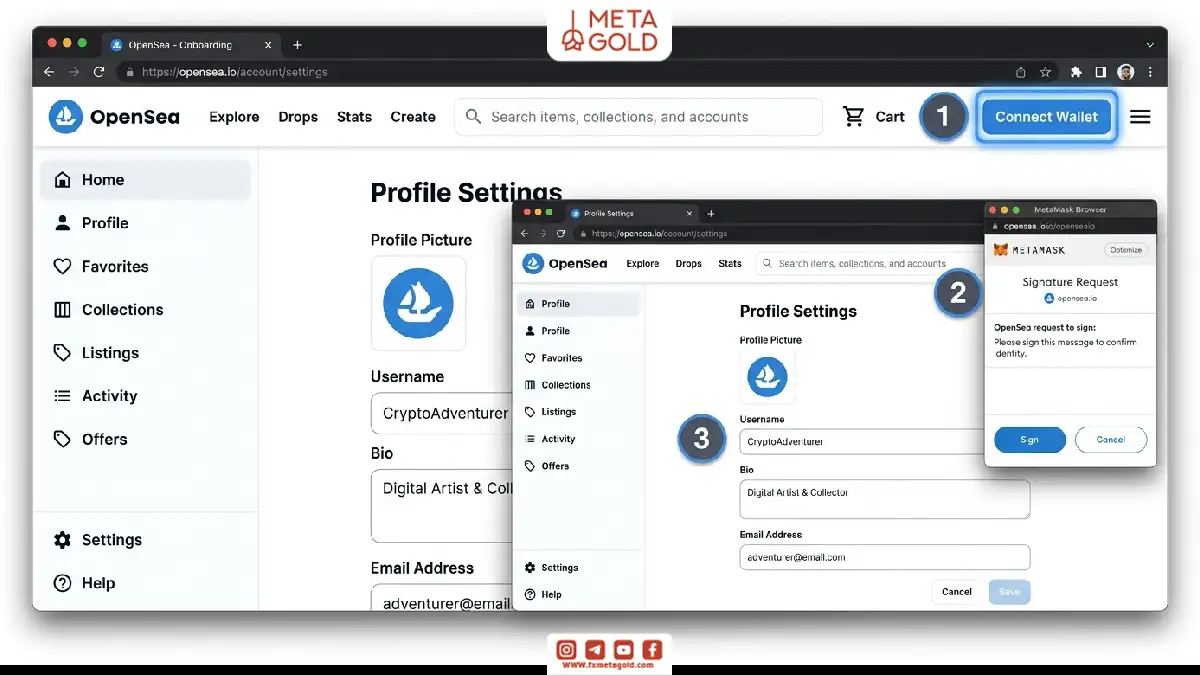Click the Username field in the large window
This screenshot has height=675, width=1200.
[x=441, y=413]
